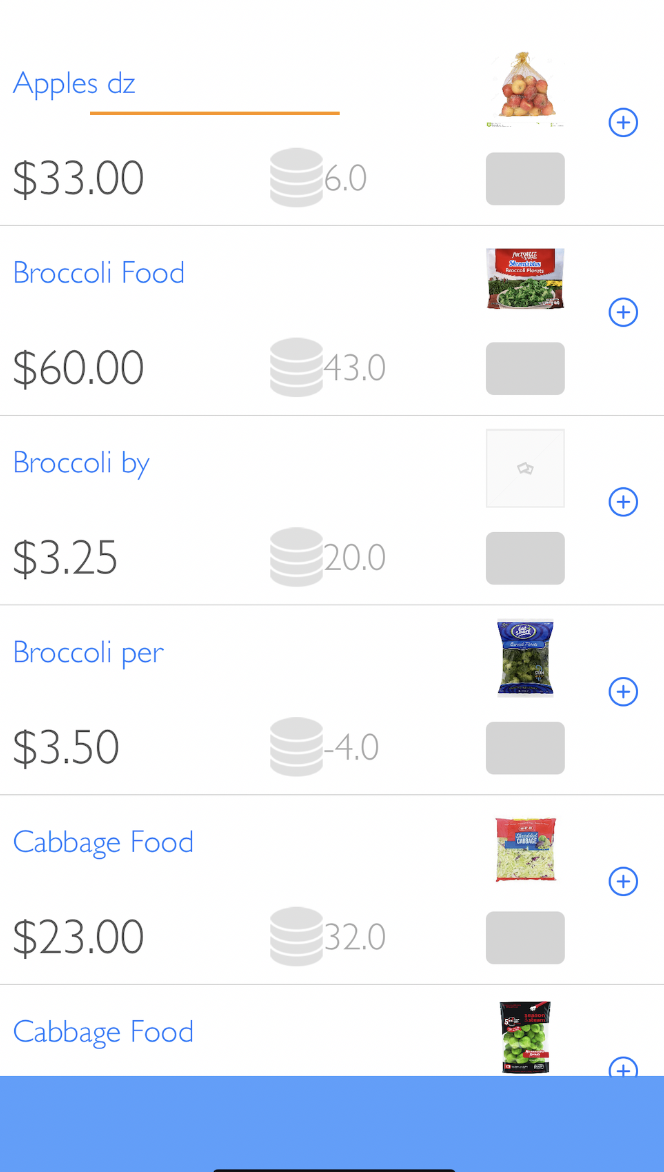Viewport: 664px width, 1172px height.
Task: Click the gray quantity box for Apples dz
Action: point(525,179)
